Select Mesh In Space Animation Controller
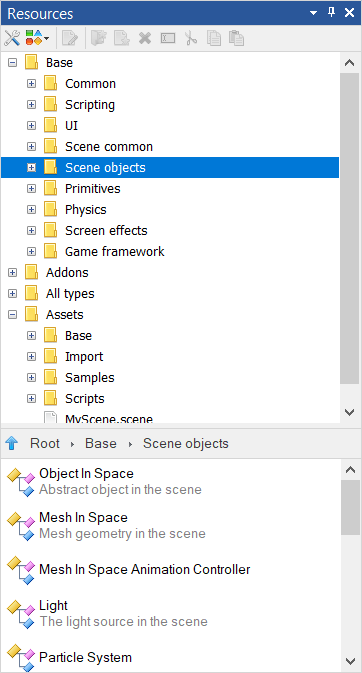362x673 pixels. tap(144, 570)
